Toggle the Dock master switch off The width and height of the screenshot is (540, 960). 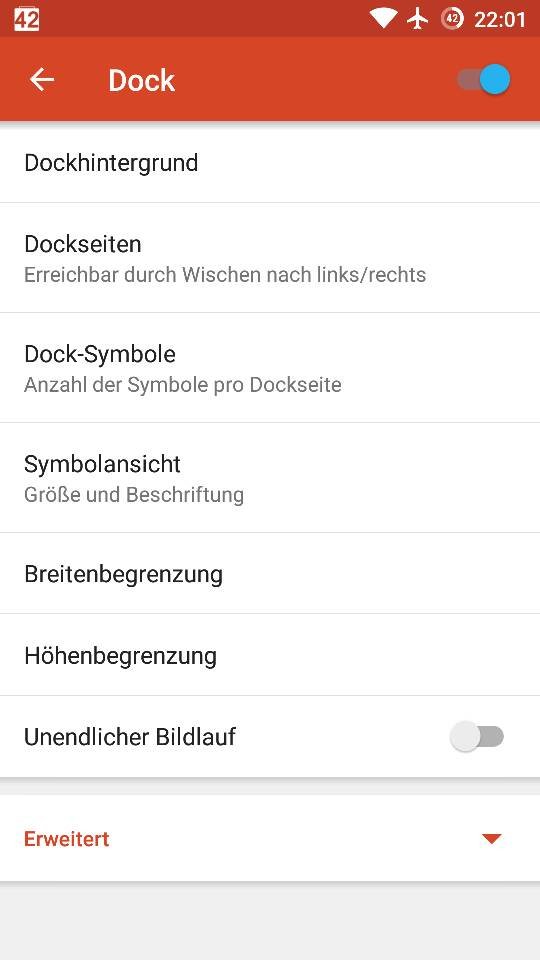click(x=484, y=80)
